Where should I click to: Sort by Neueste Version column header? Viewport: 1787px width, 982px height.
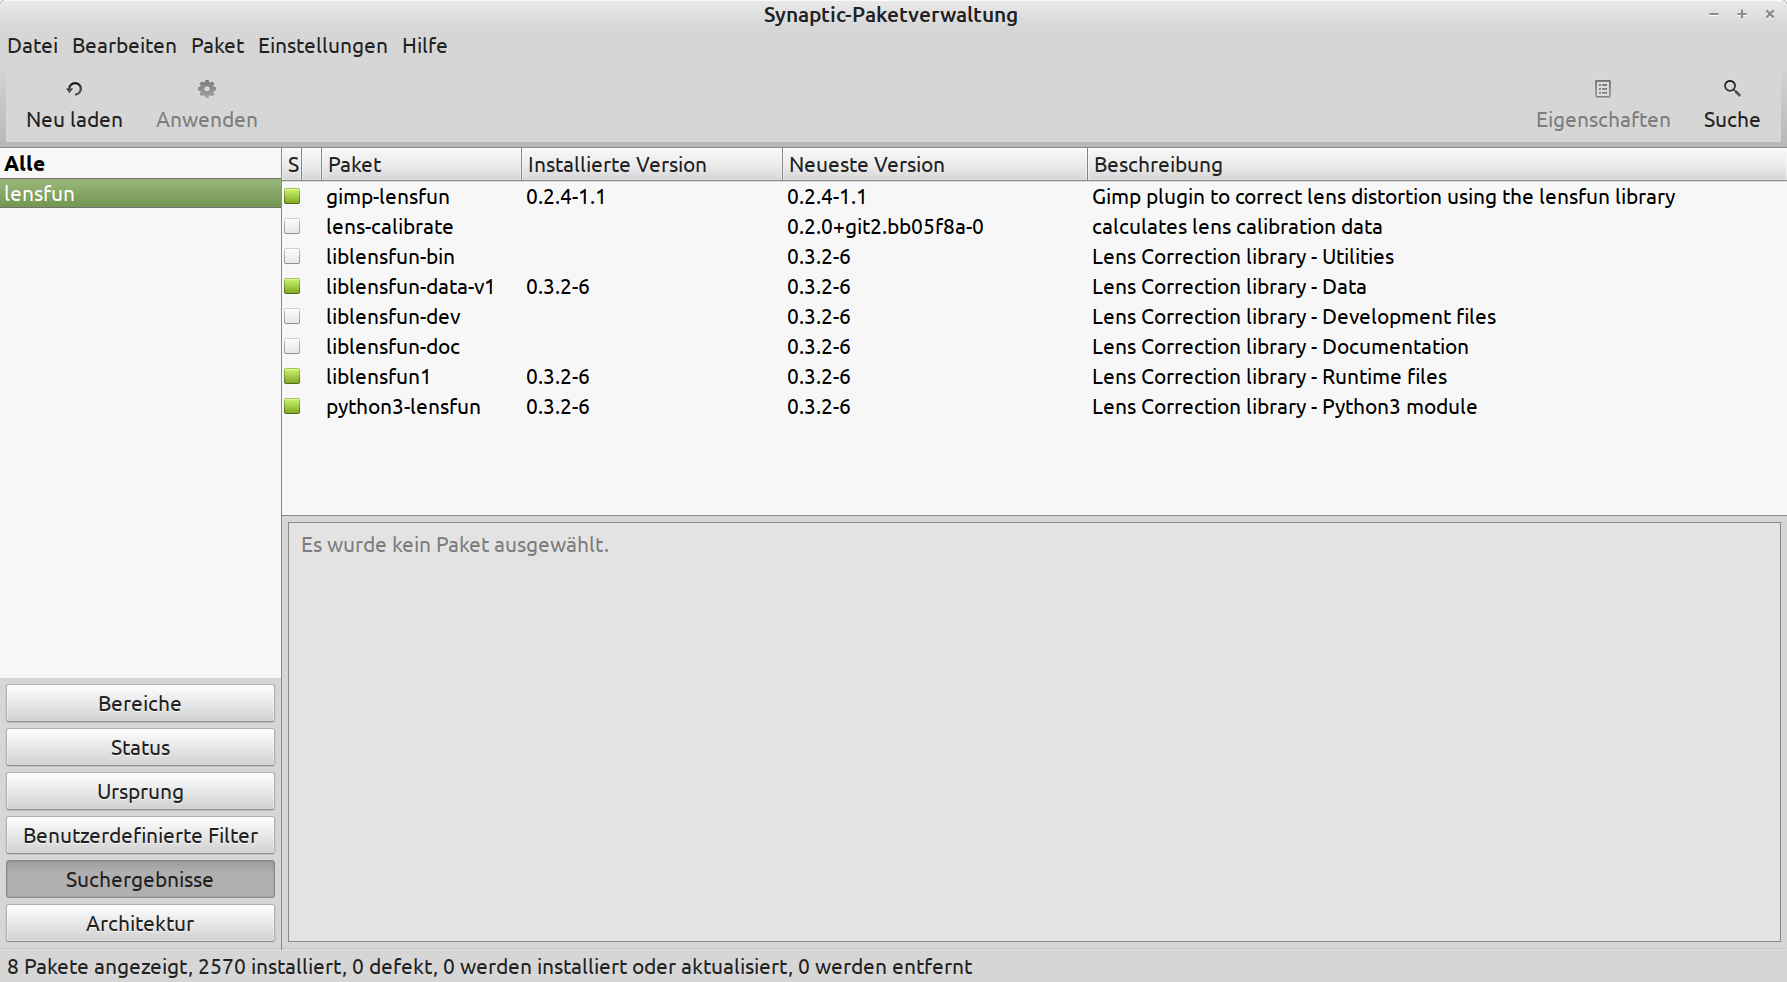pos(933,165)
